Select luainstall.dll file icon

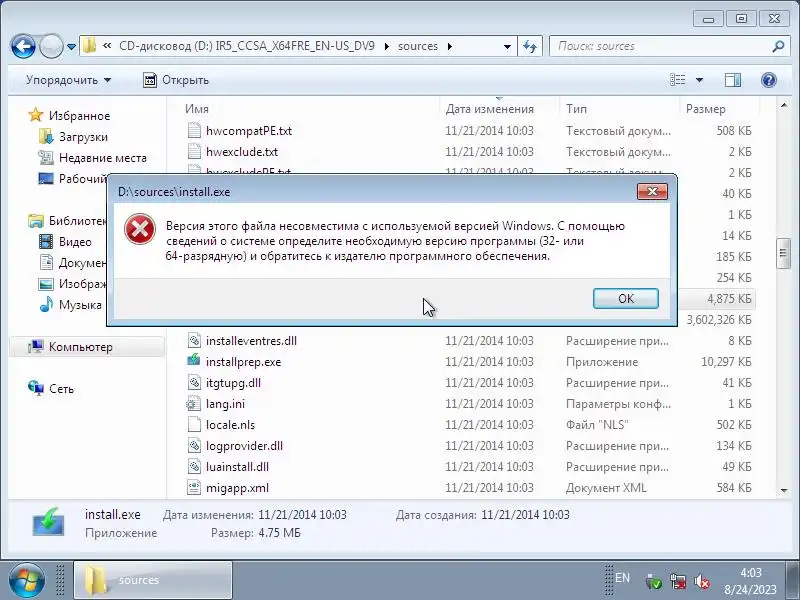click(194, 466)
